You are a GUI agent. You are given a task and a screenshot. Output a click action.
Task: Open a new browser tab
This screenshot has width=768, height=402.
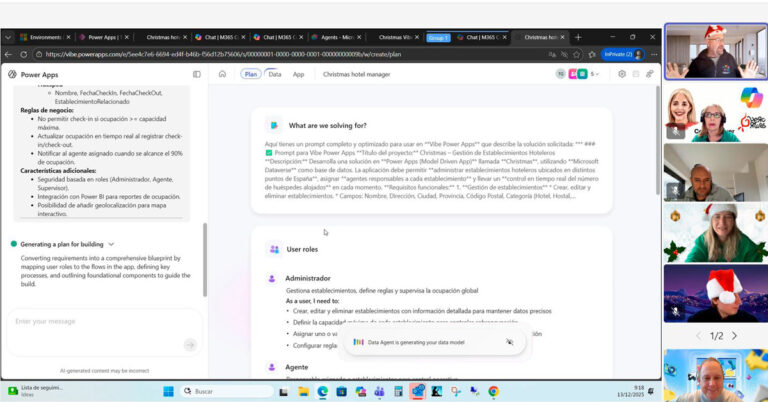(578, 37)
